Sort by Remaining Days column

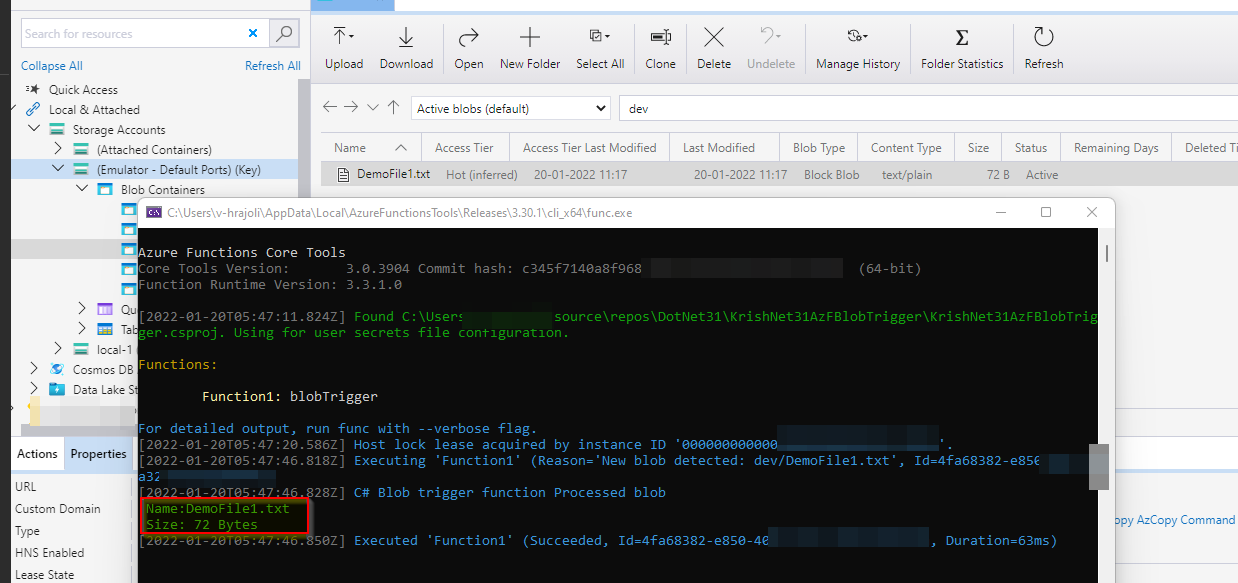pyautogui.click(x=1116, y=148)
